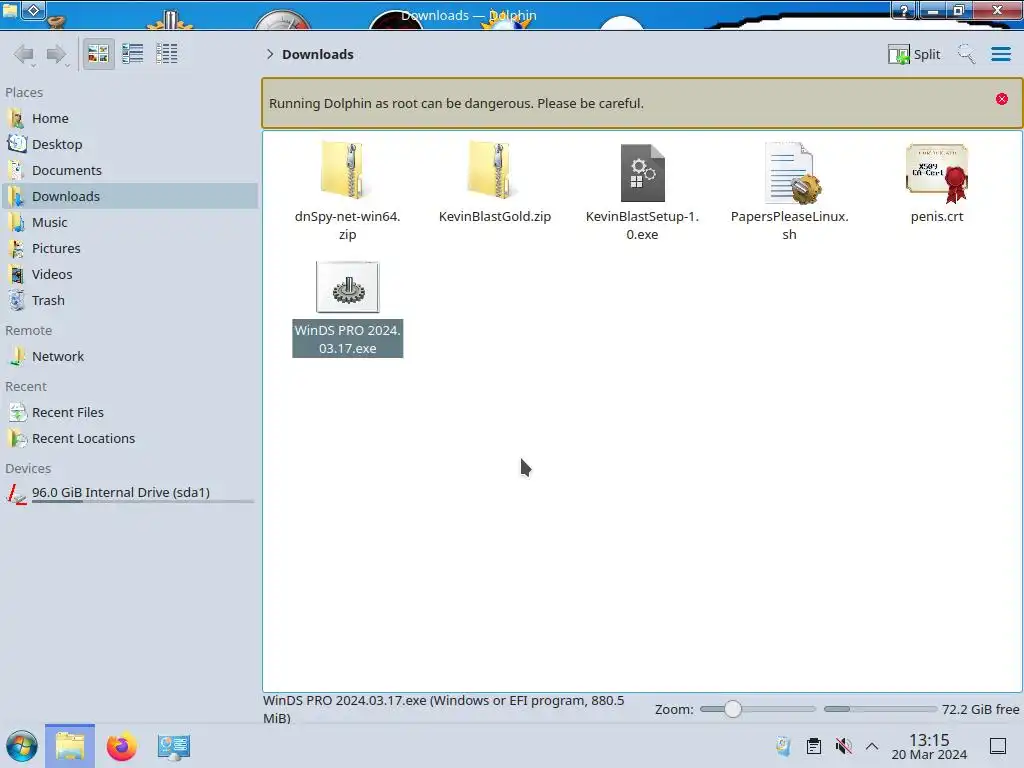Click the pin window title bar icon
The width and height of the screenshot is (1024, 768).
pyautogui.click(x=34, y=10)
